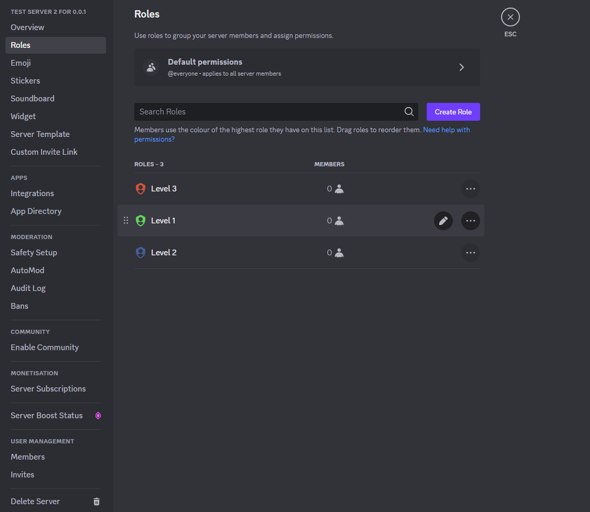
Task: Select the Level 3 role name
Action: [x=164, y=188]
